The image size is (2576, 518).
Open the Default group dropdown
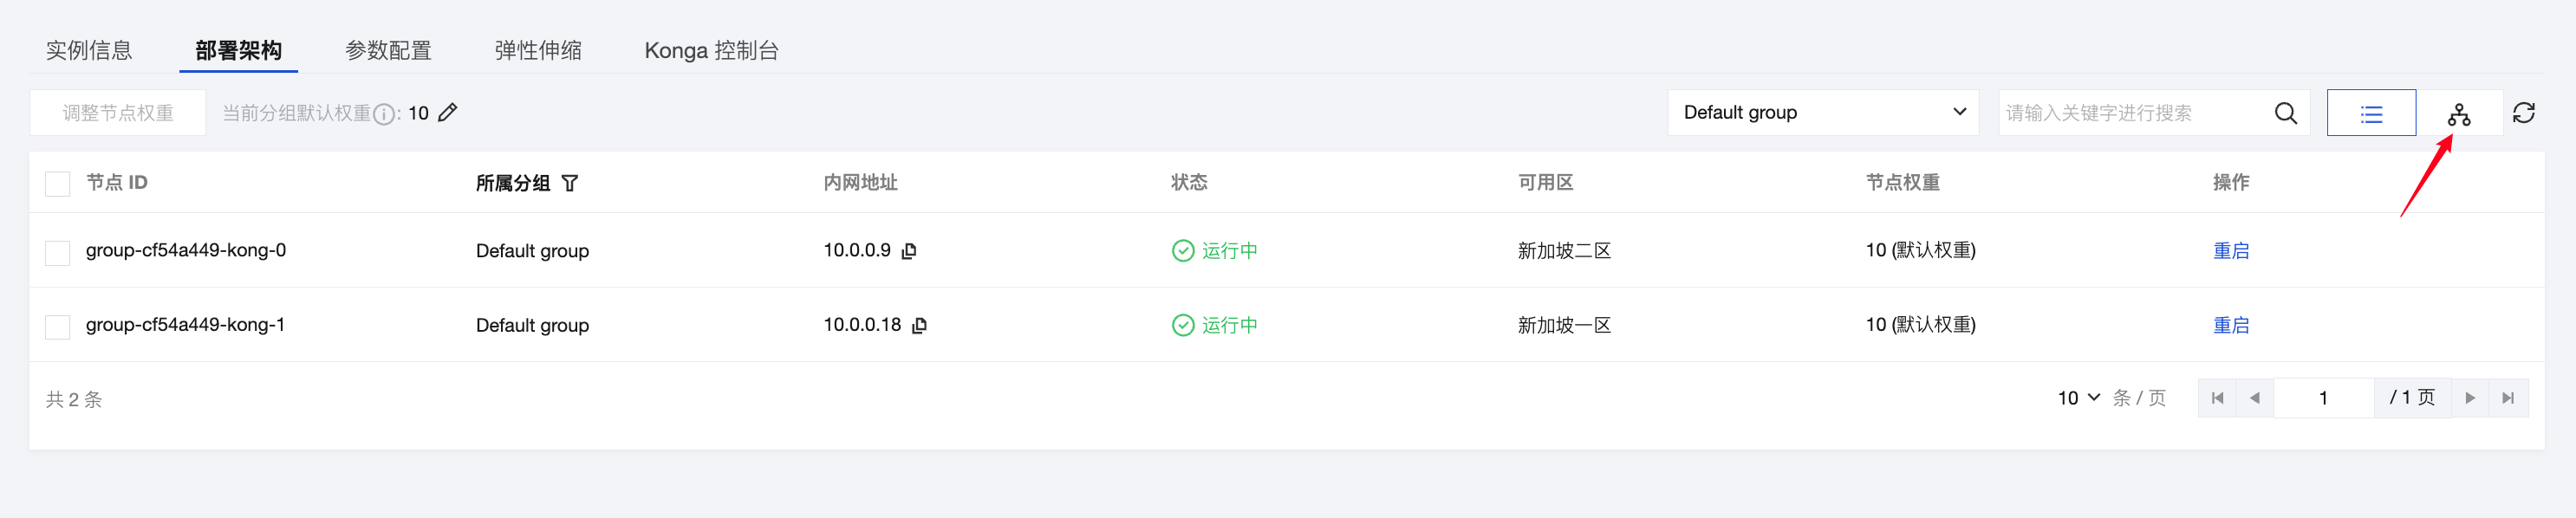[x=1822, y=113]
